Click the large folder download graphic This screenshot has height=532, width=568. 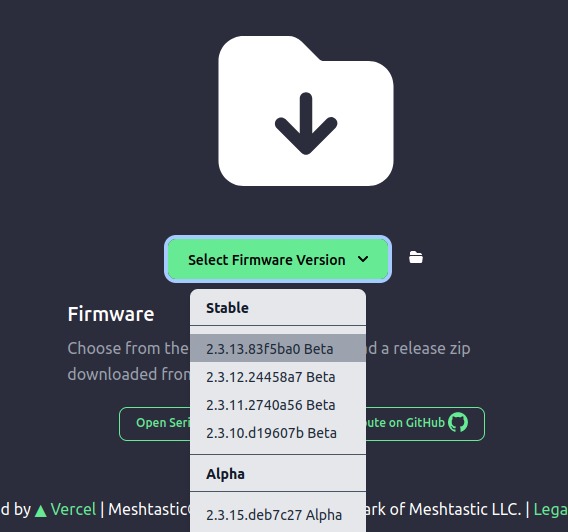pyautogui.click(x=306, y=110)
